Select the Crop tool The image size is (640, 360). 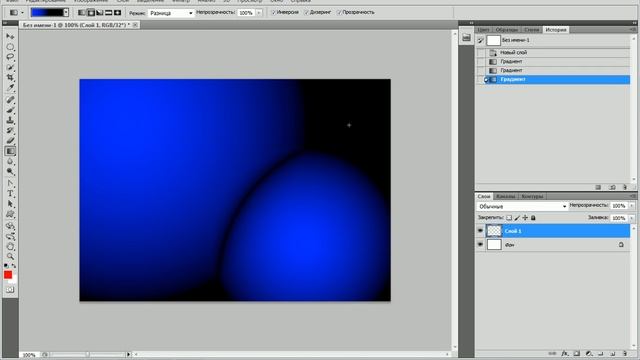[x=10, y=77]
